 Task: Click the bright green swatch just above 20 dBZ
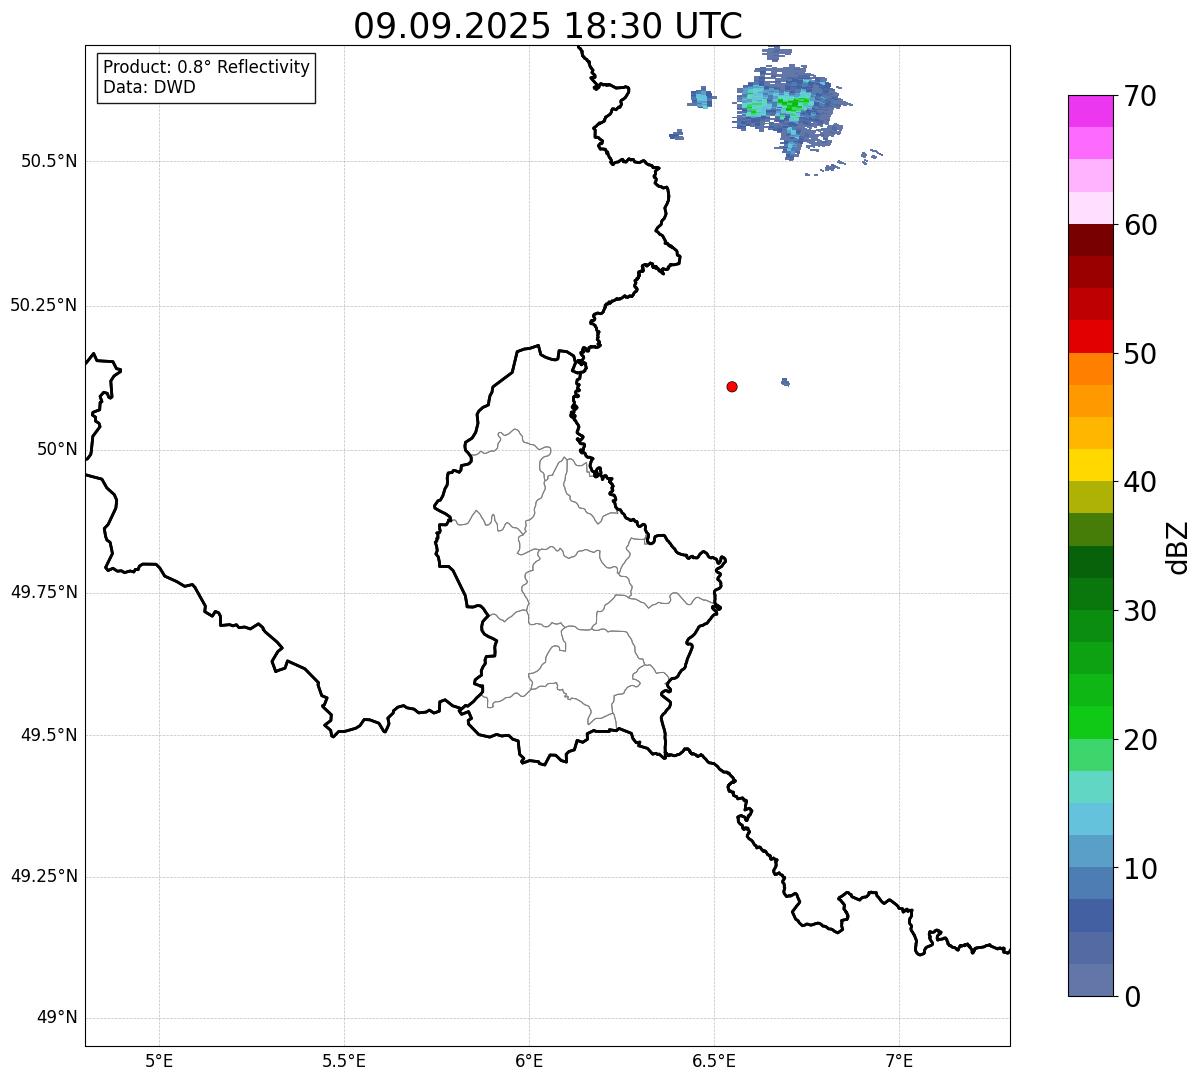point(1090,723)
